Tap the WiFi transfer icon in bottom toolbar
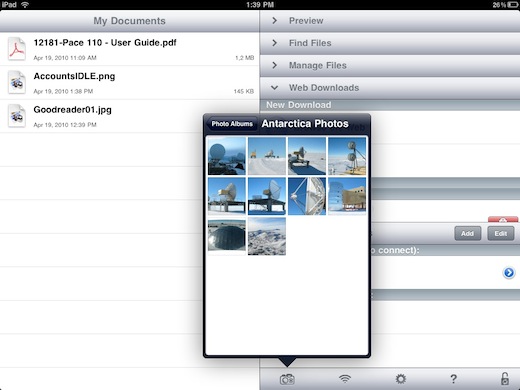520x390 pixels. coord(345,379)
